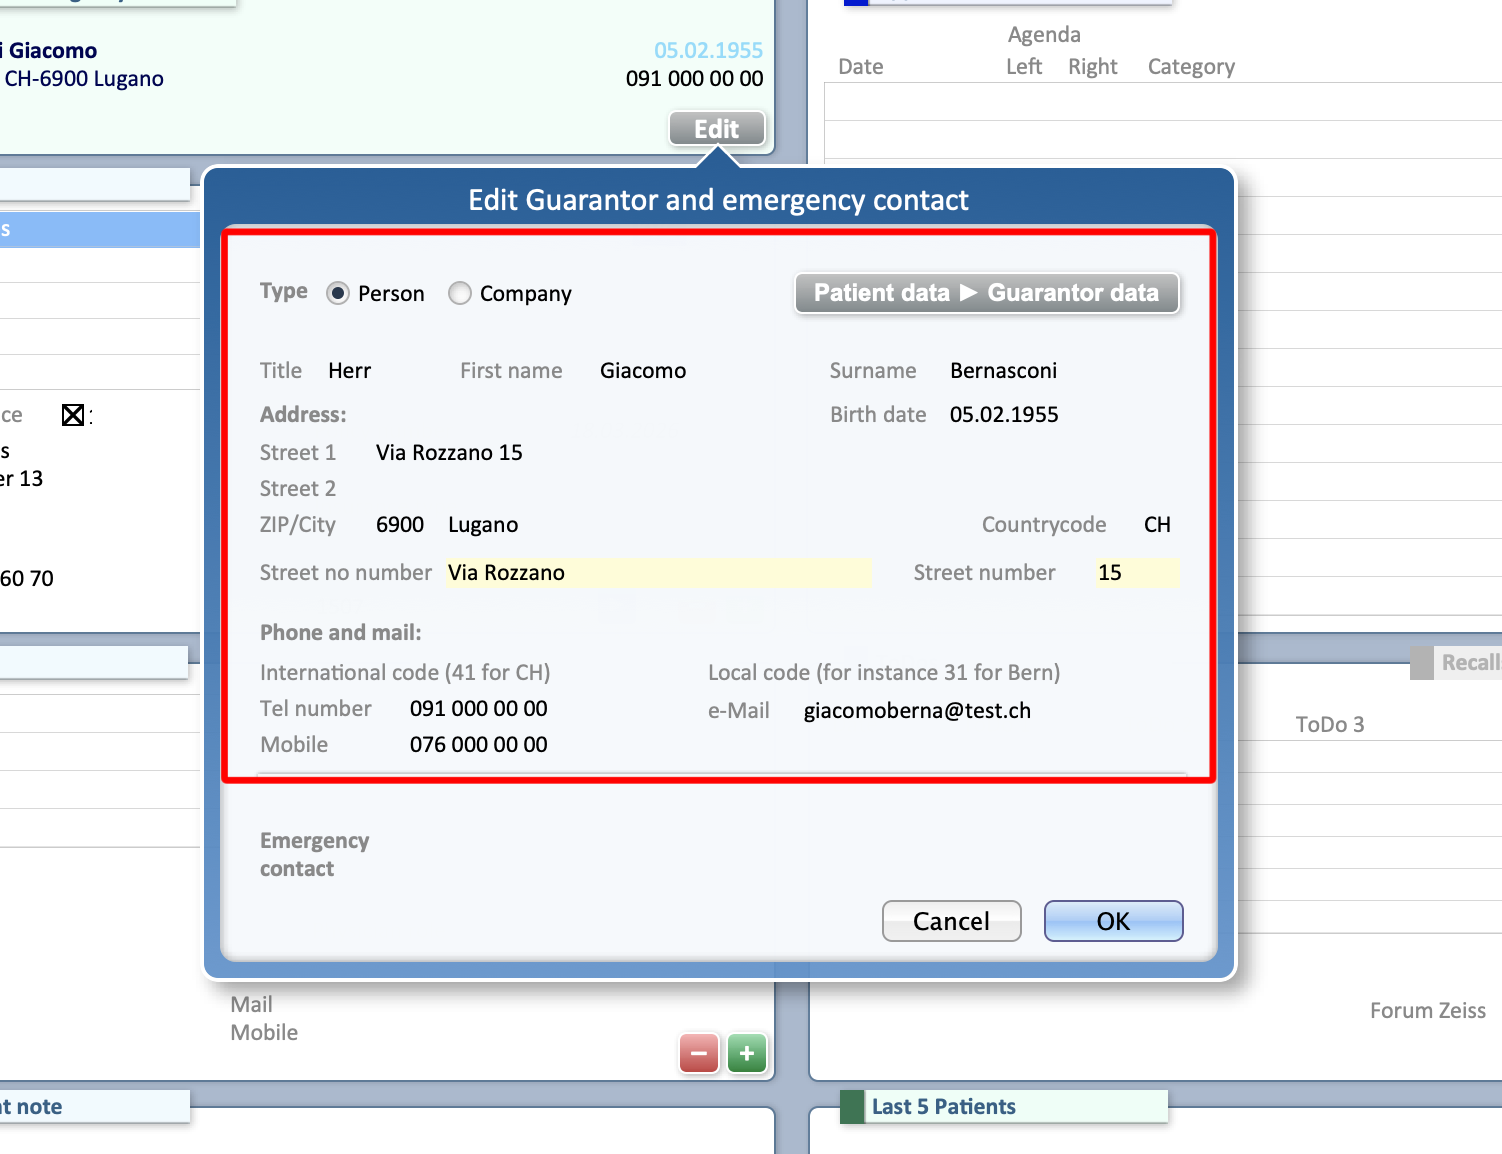Viewport: 1502px width, 1154px height.
Task: Click the Left column header in Agenda
Action: [1024, 67]
